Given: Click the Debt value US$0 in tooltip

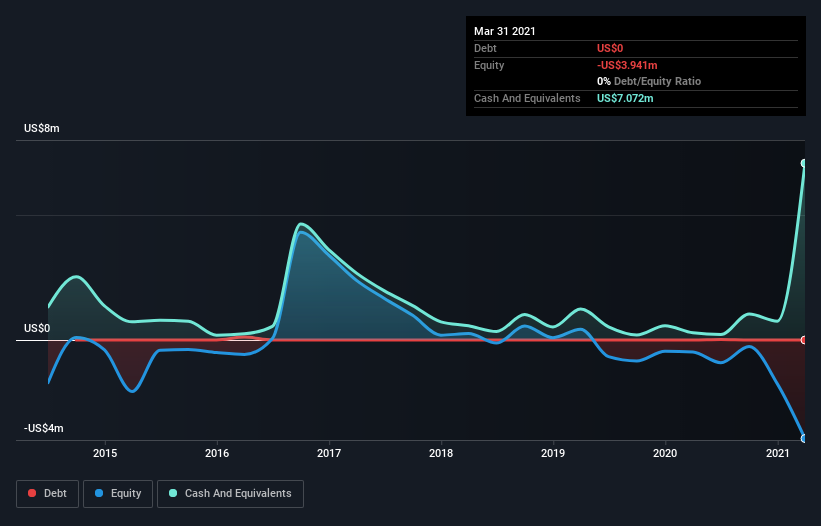Looking at the screenshot, I should point(610,48).
